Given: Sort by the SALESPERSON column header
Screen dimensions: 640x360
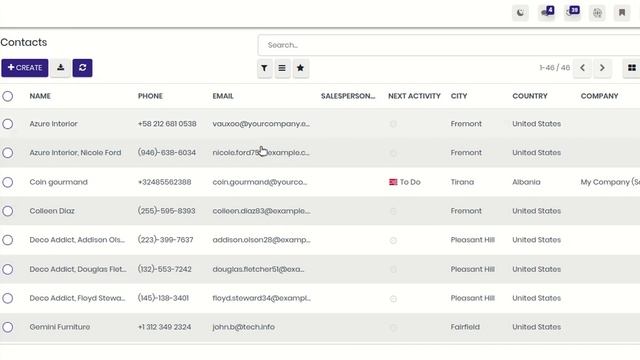Looking at the screenshot, I should pyautogui.click(x=348, y=96).
